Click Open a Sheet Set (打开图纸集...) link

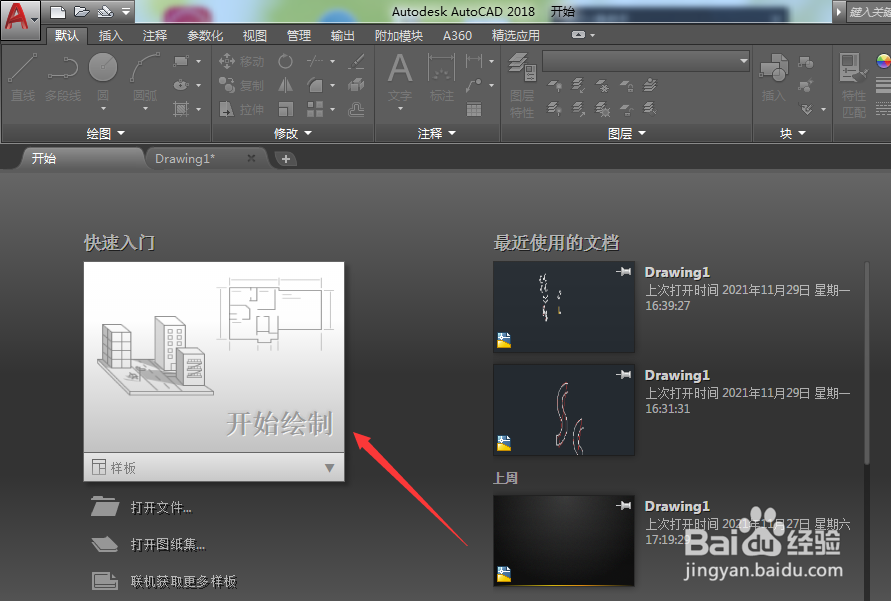click(168, 544)
